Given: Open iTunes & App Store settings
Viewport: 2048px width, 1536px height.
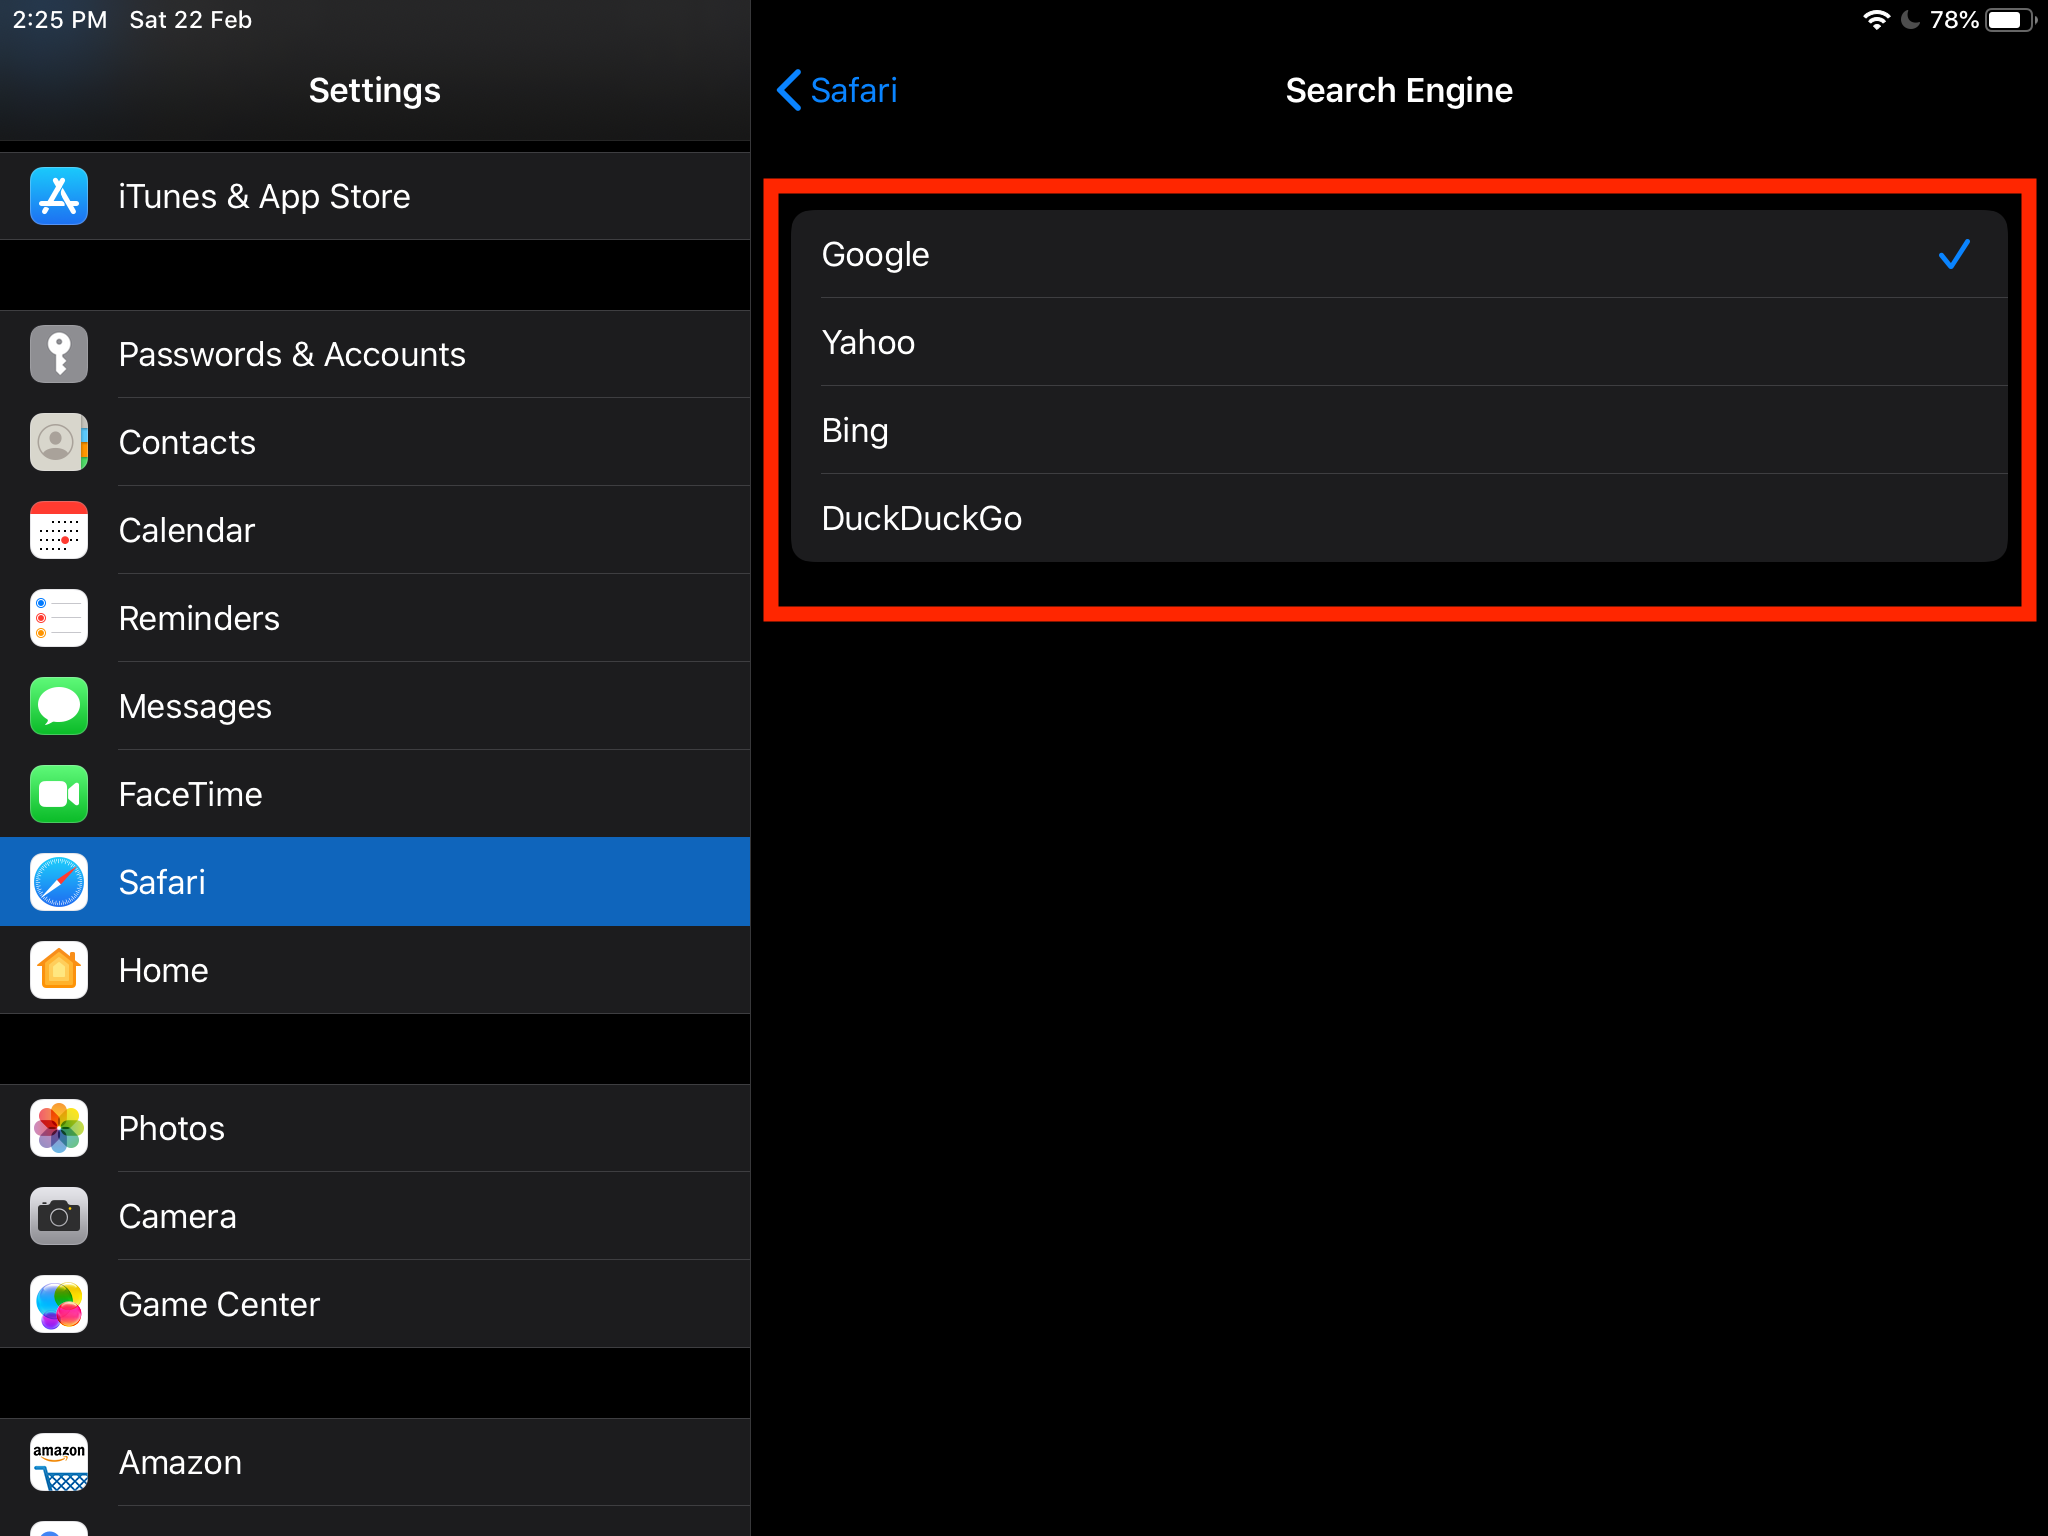Looking at the screenshot, I should click(x=375, y=196).
